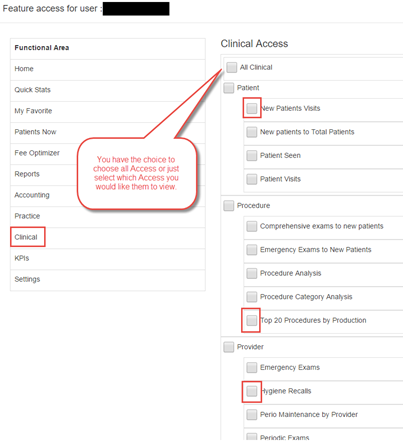Screen dimensions: 403x446
Task: Select the Patient Visits checkbox
Action: [x=252, y=179]
